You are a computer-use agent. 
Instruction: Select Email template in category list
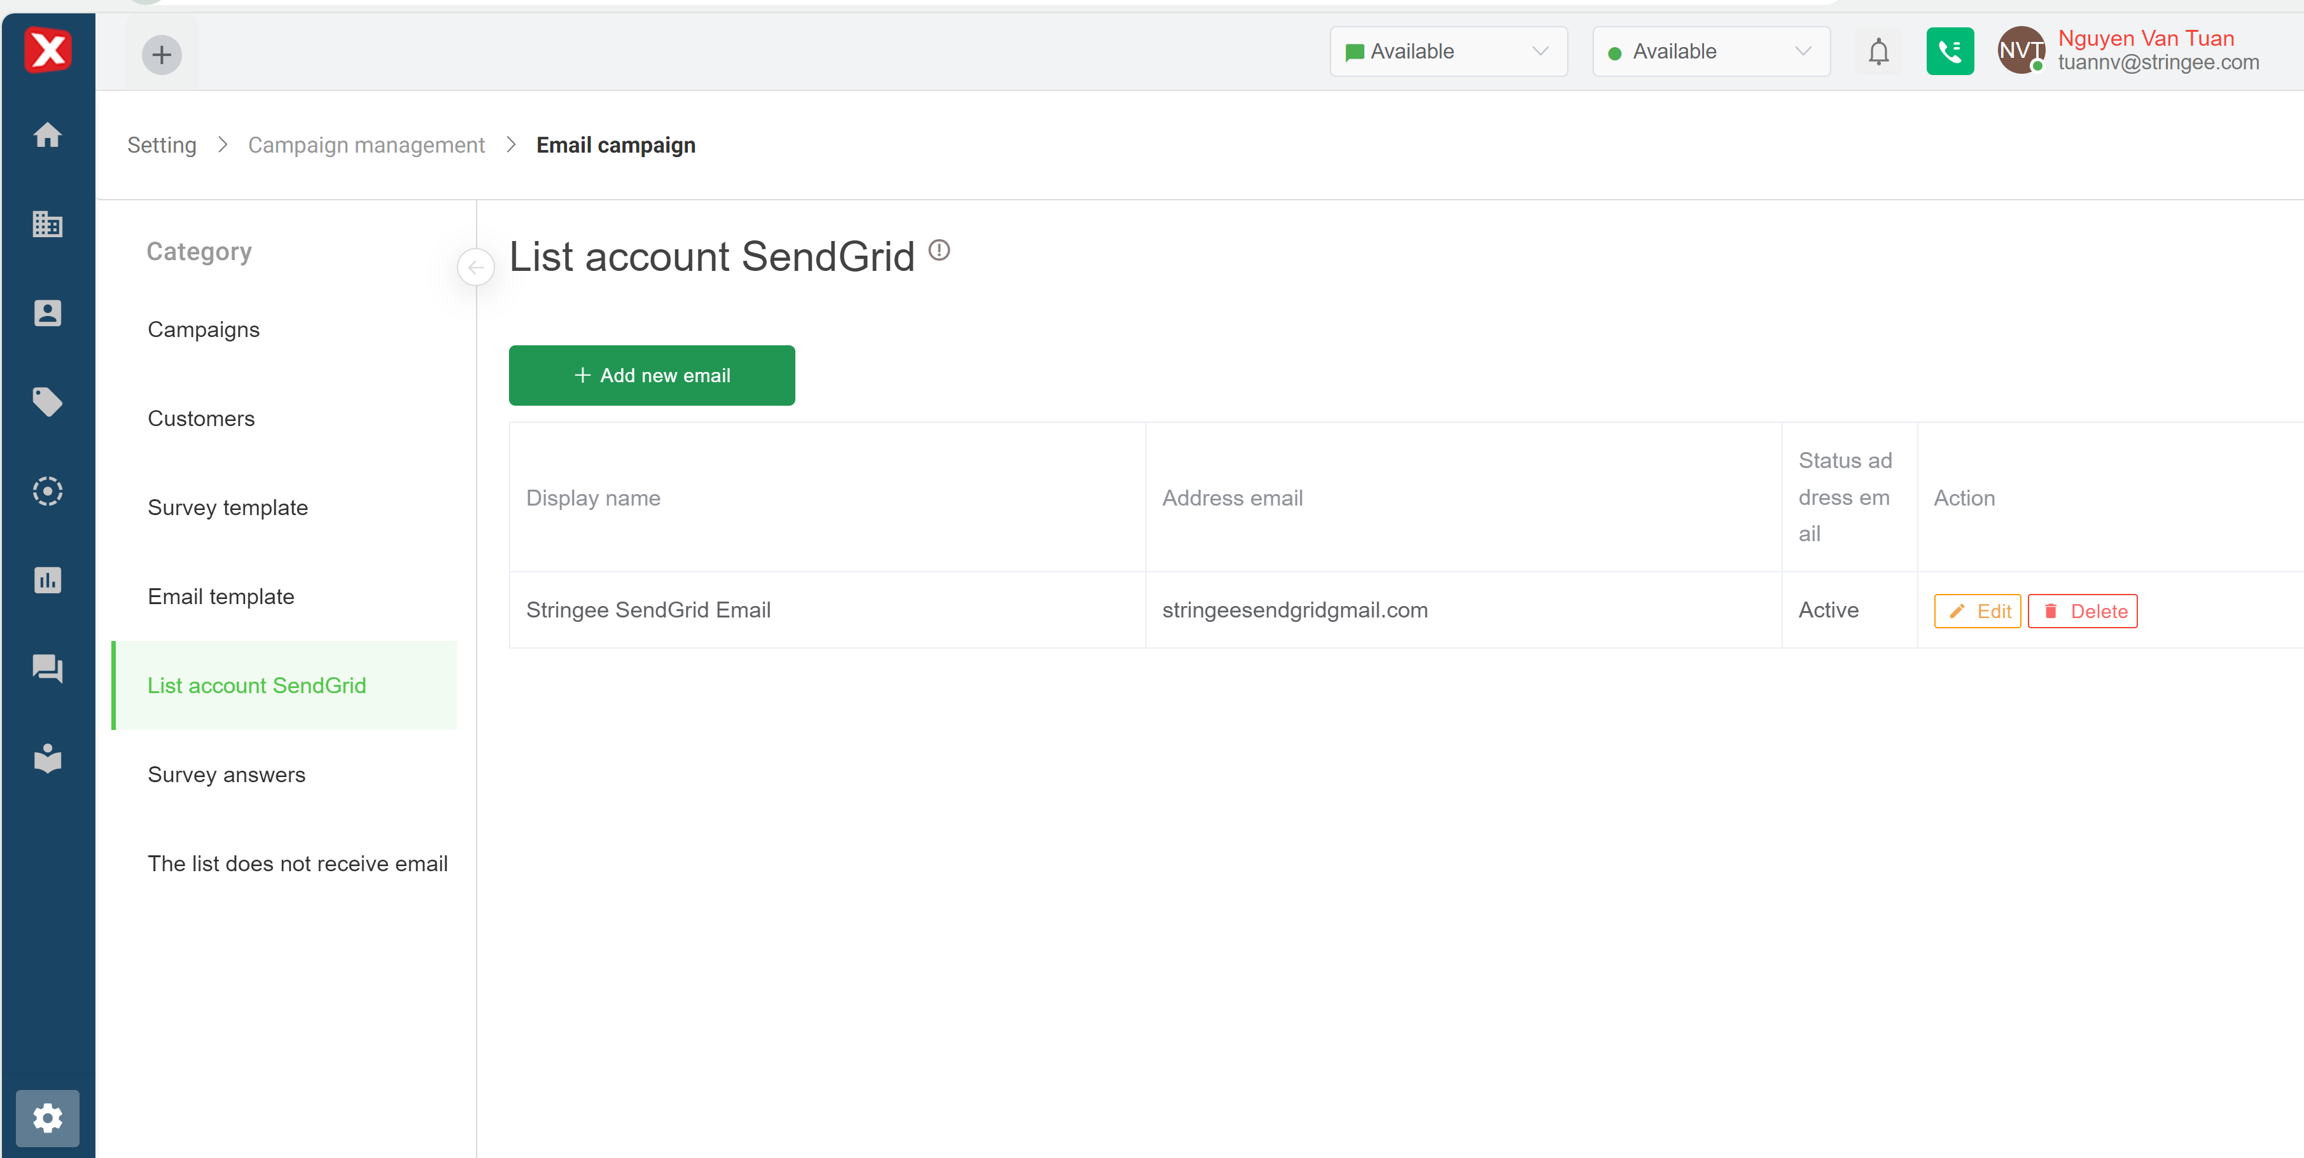[x=221, y=597]
